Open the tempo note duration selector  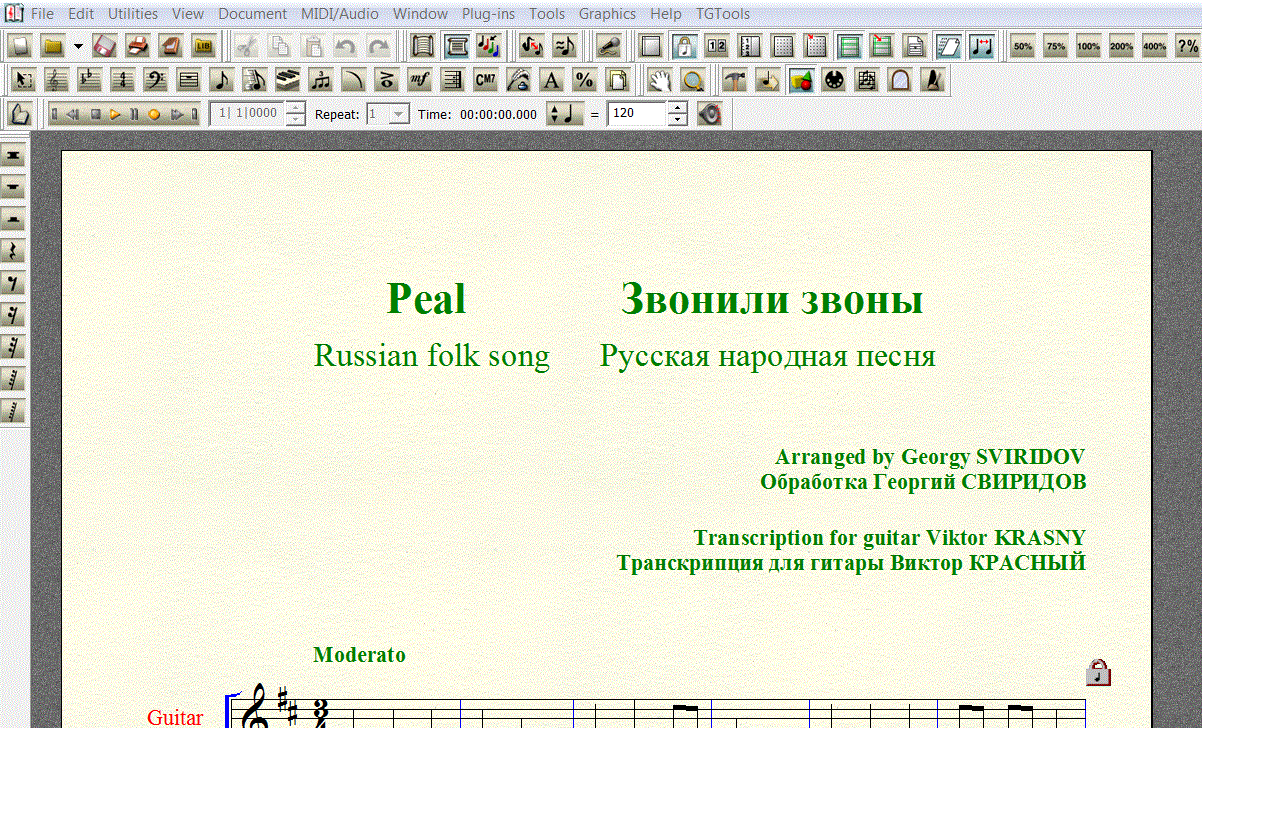coord(565,114)
